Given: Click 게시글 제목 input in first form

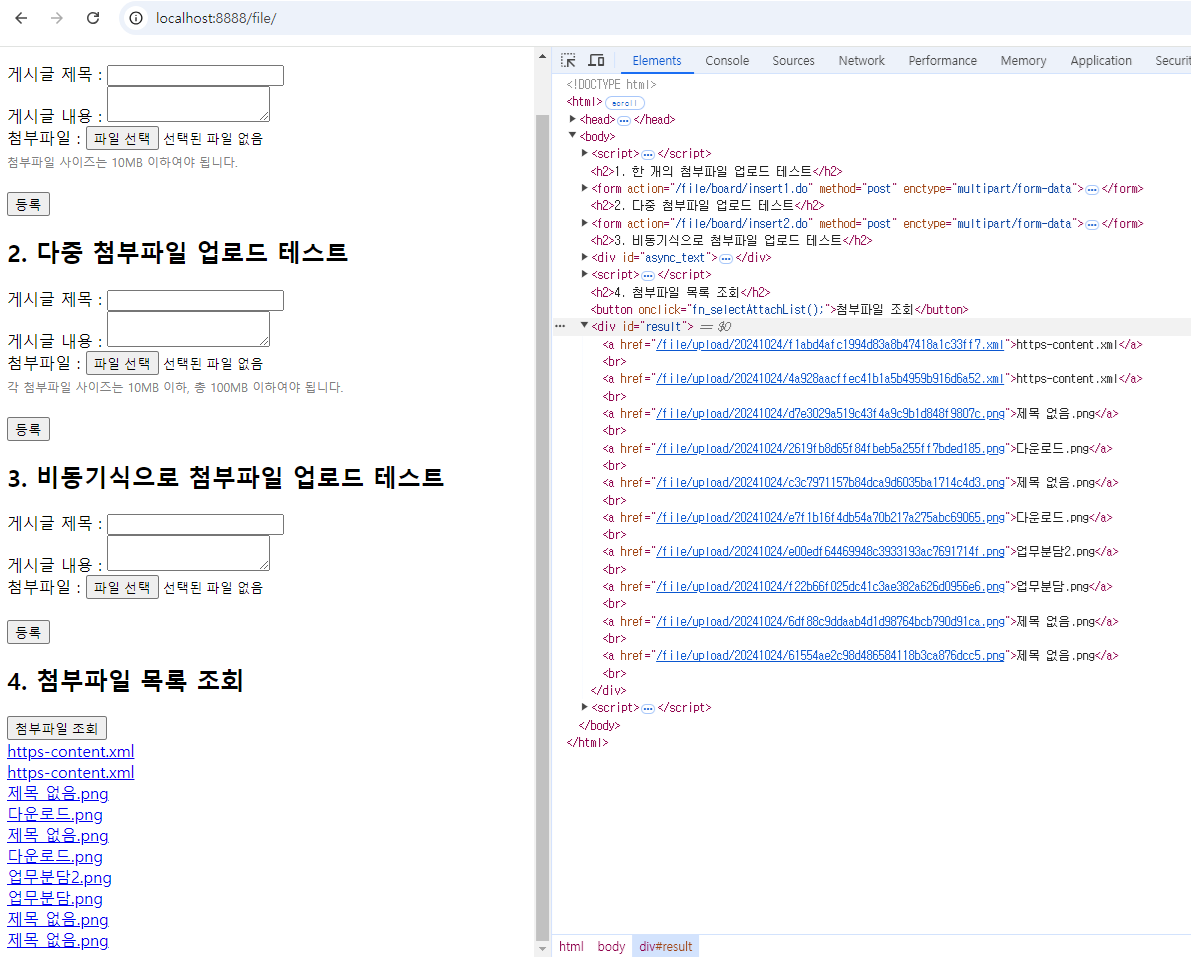Looking at the screenshot, I should click(195, 75).
